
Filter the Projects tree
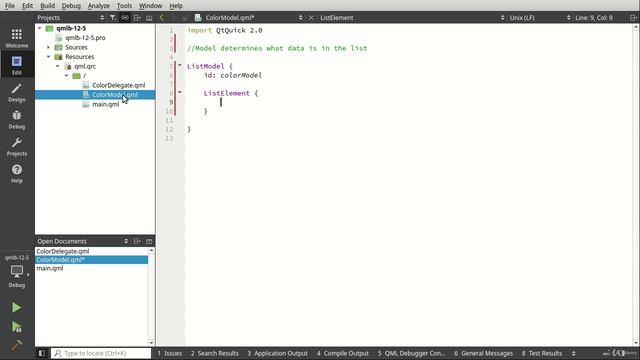coord(113,18)
